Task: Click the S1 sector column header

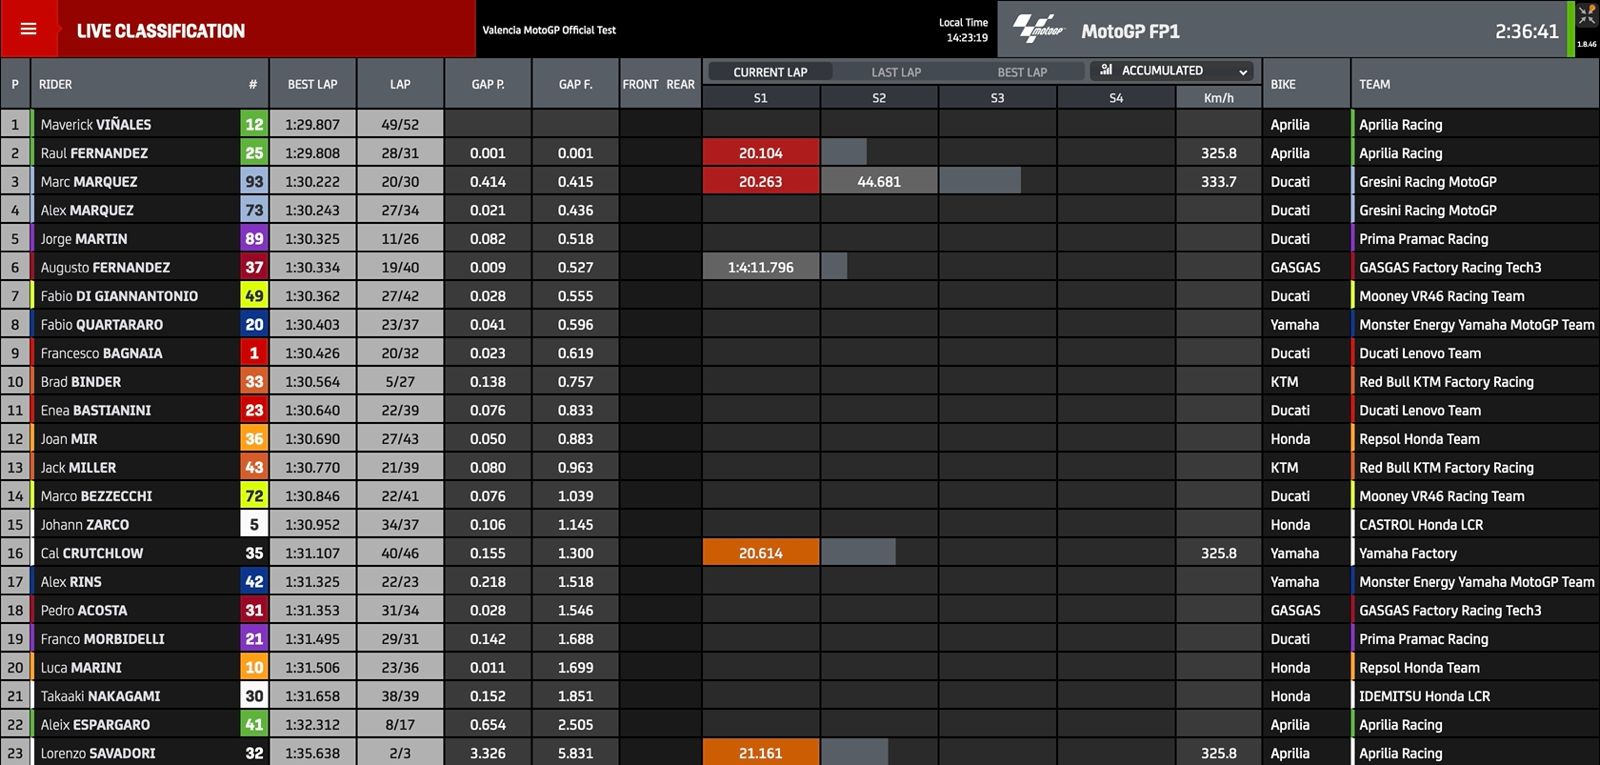Action: click(761, 98)
